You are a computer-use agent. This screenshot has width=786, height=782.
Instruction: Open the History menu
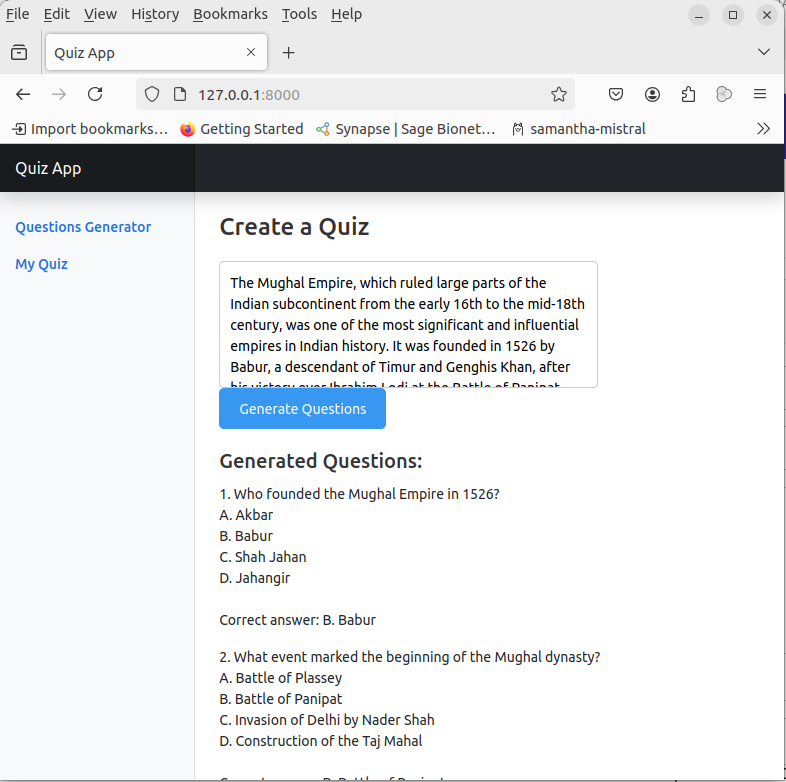coord(155,14)
